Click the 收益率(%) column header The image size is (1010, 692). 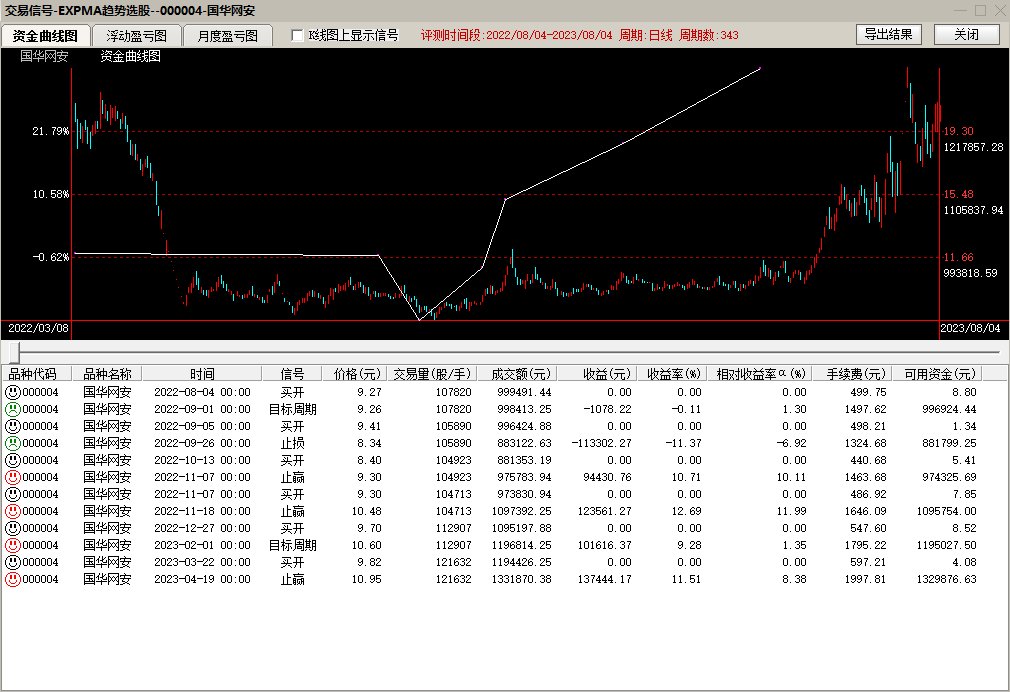673,374
